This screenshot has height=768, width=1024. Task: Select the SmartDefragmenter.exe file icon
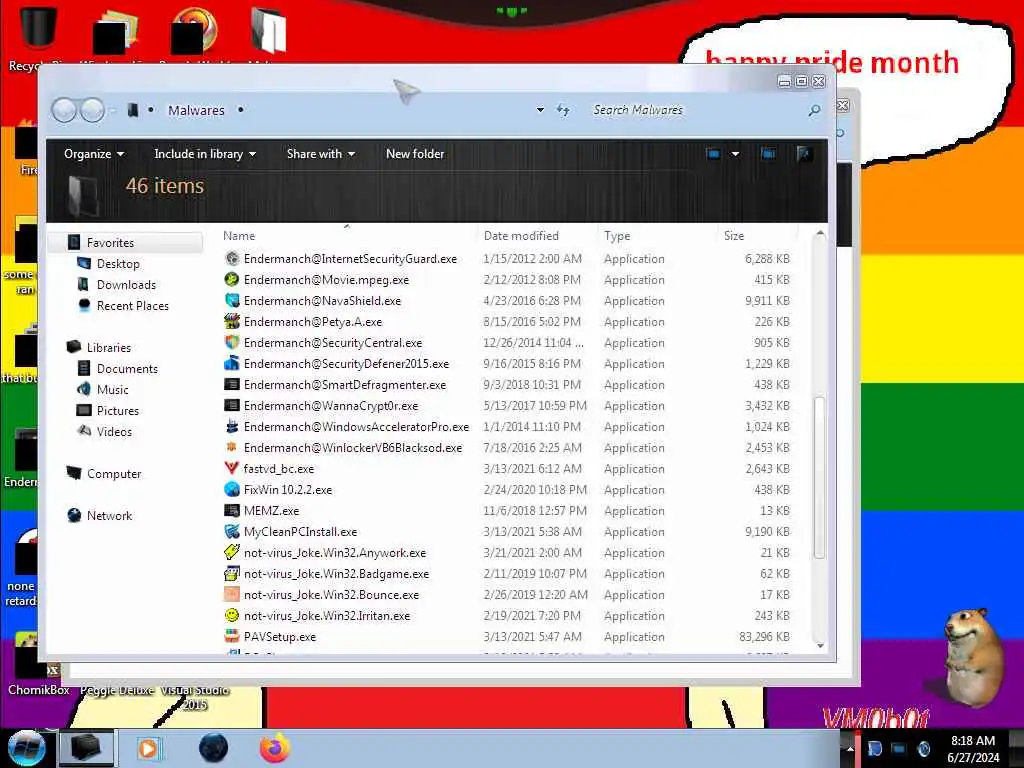[232, 385]
